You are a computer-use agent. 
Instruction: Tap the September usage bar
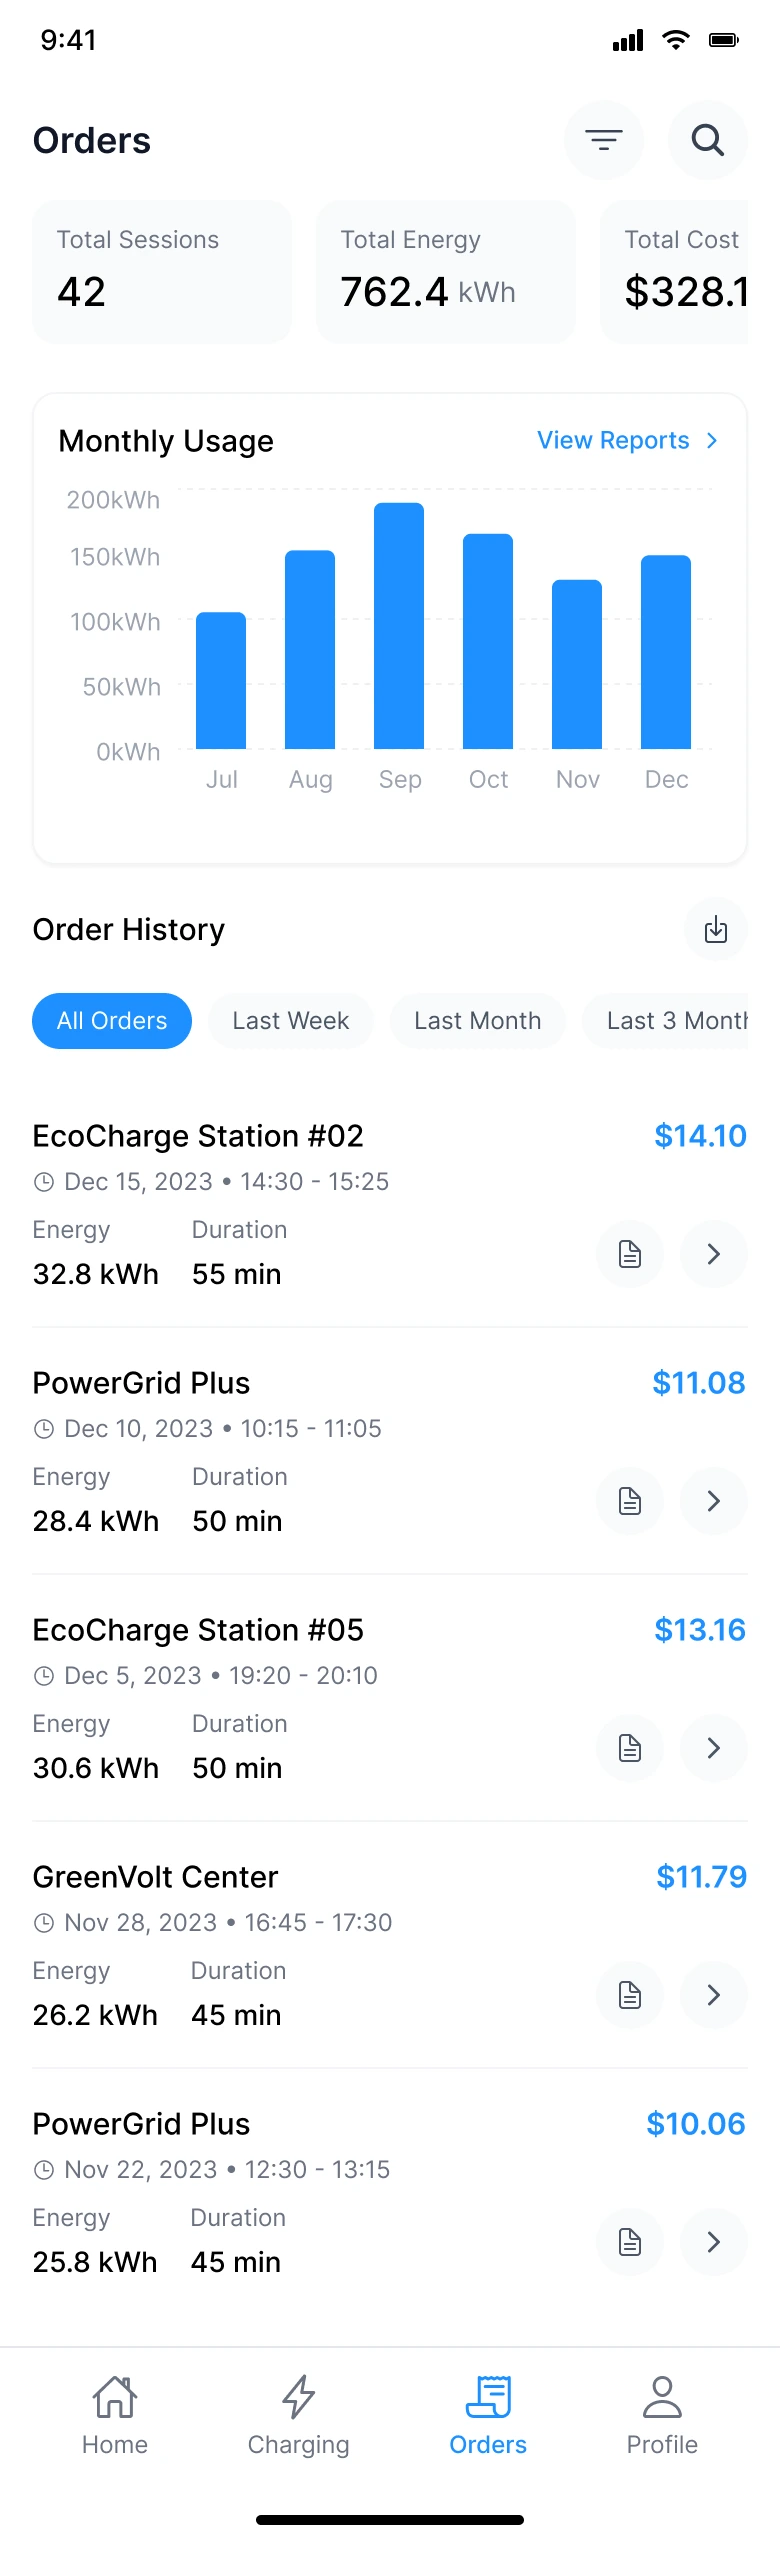tap(399, 626)
